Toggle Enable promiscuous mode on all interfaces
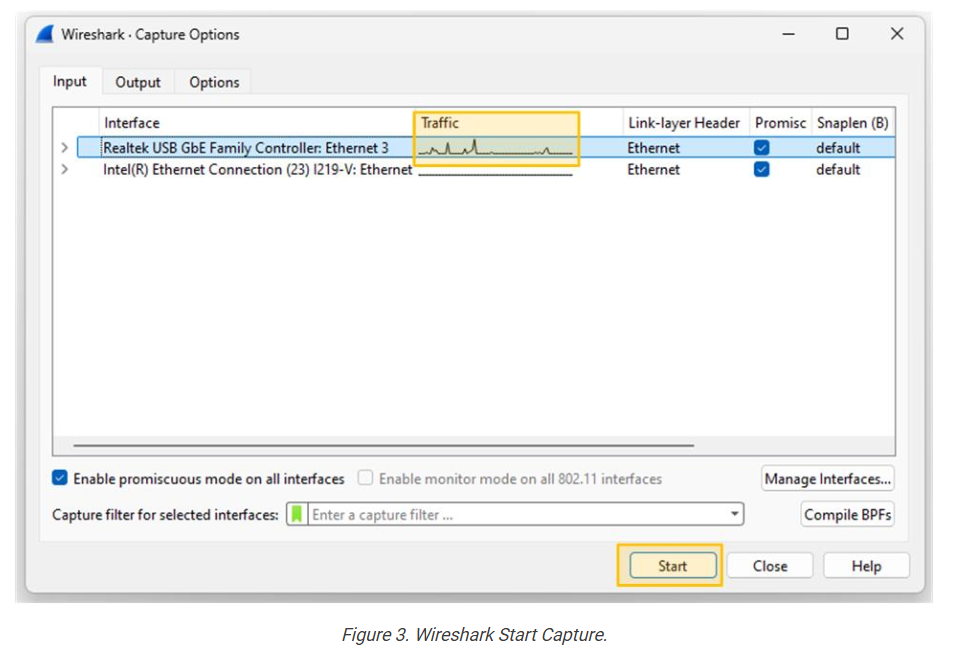The width and height of the screenshot is (980, 667). (61, 479)
